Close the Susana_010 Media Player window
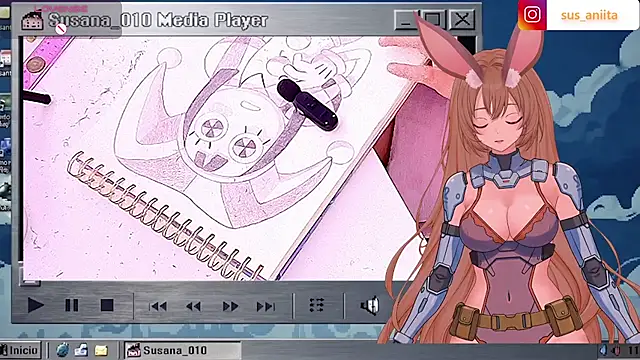Viewport: 640px width, 360px height. tap(462, 19)
